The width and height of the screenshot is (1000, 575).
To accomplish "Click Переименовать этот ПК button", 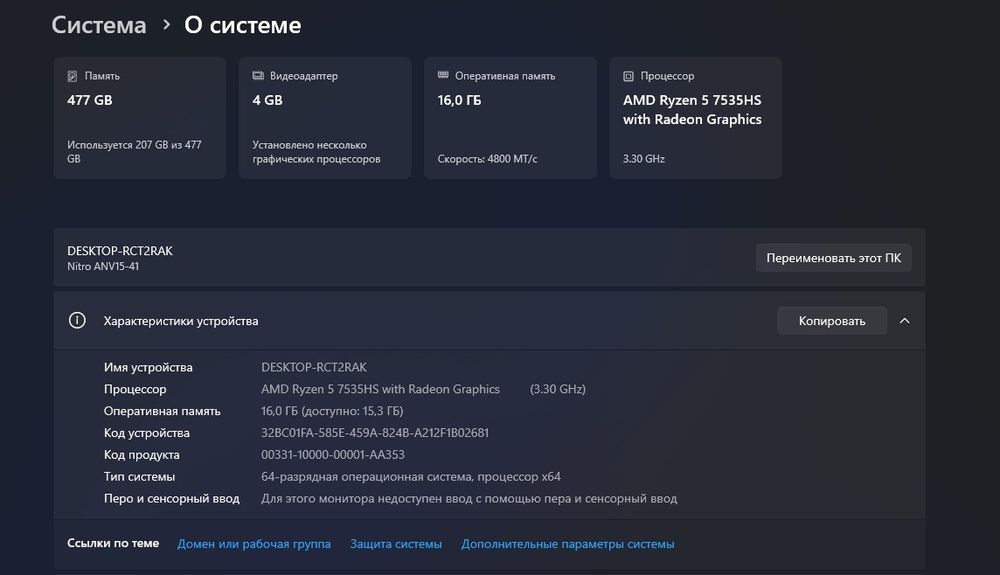I will click(x=834, y=258).
